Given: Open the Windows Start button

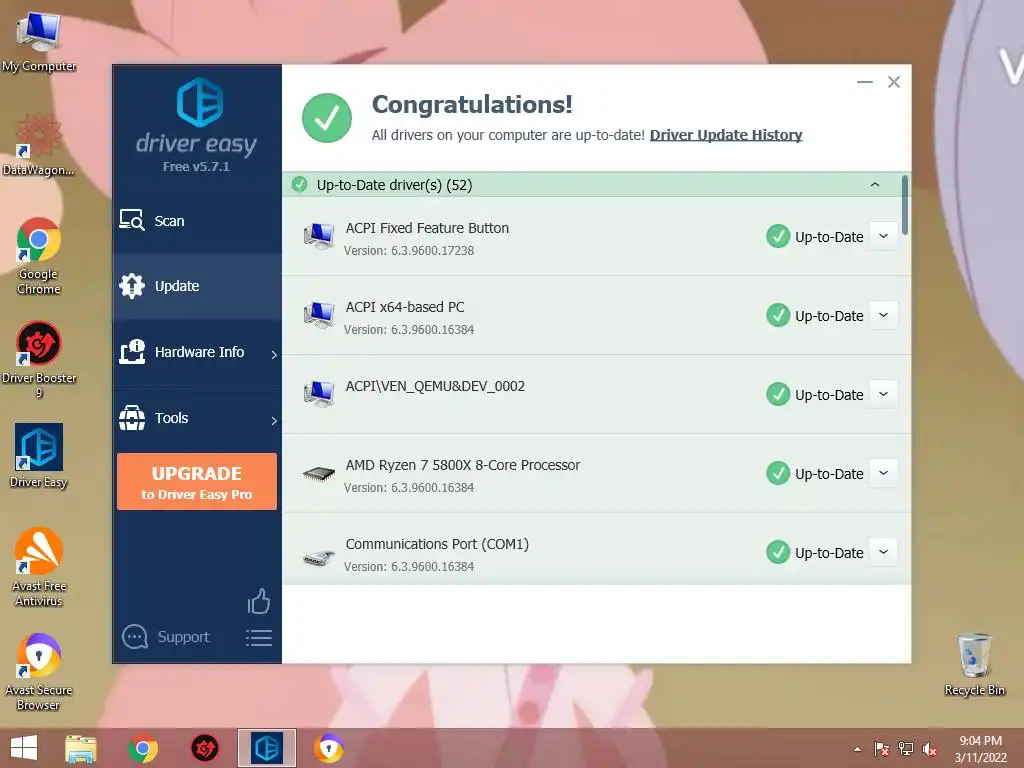Looking at the screenshot, I should [x=24, y=748].
